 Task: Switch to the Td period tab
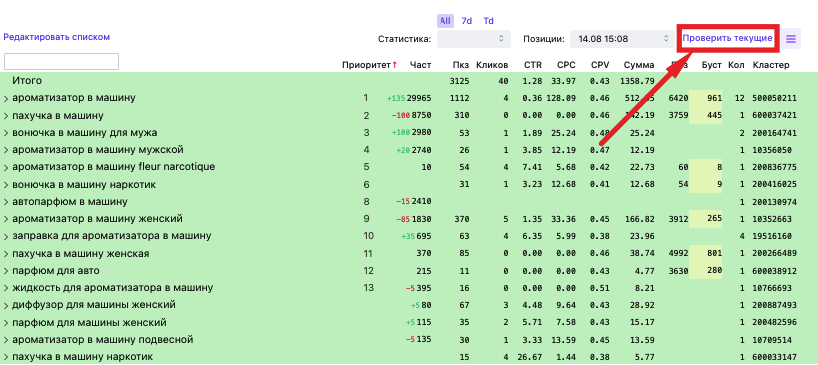coord(488,21)
